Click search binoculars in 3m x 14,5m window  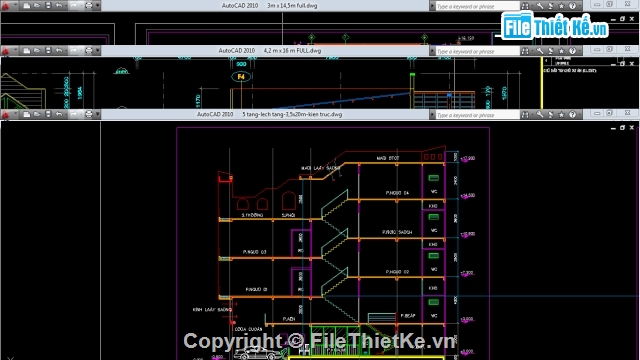(525, 6)
